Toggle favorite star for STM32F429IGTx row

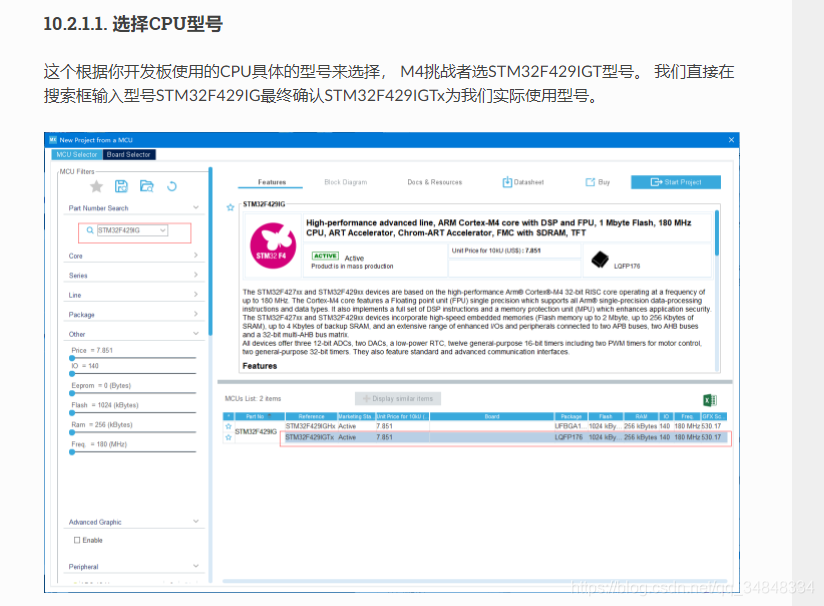click(229, 437)
